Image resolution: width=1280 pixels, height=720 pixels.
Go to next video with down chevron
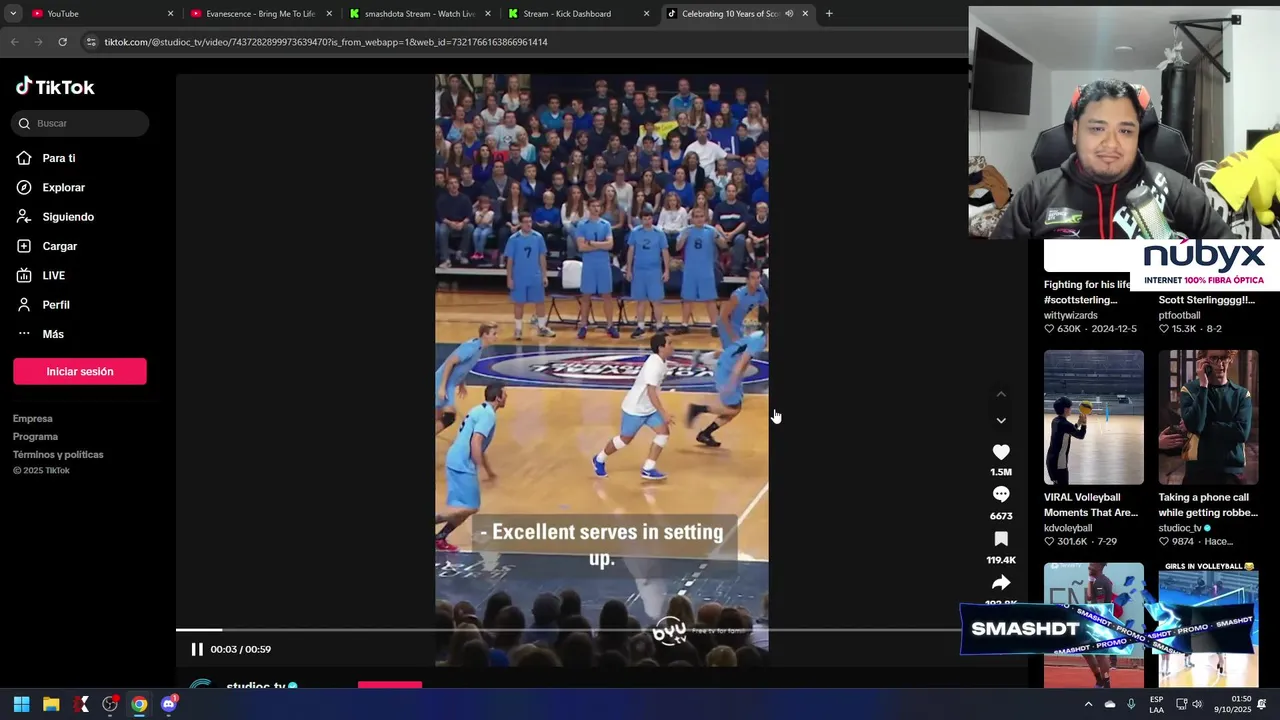click(1001, 420)
